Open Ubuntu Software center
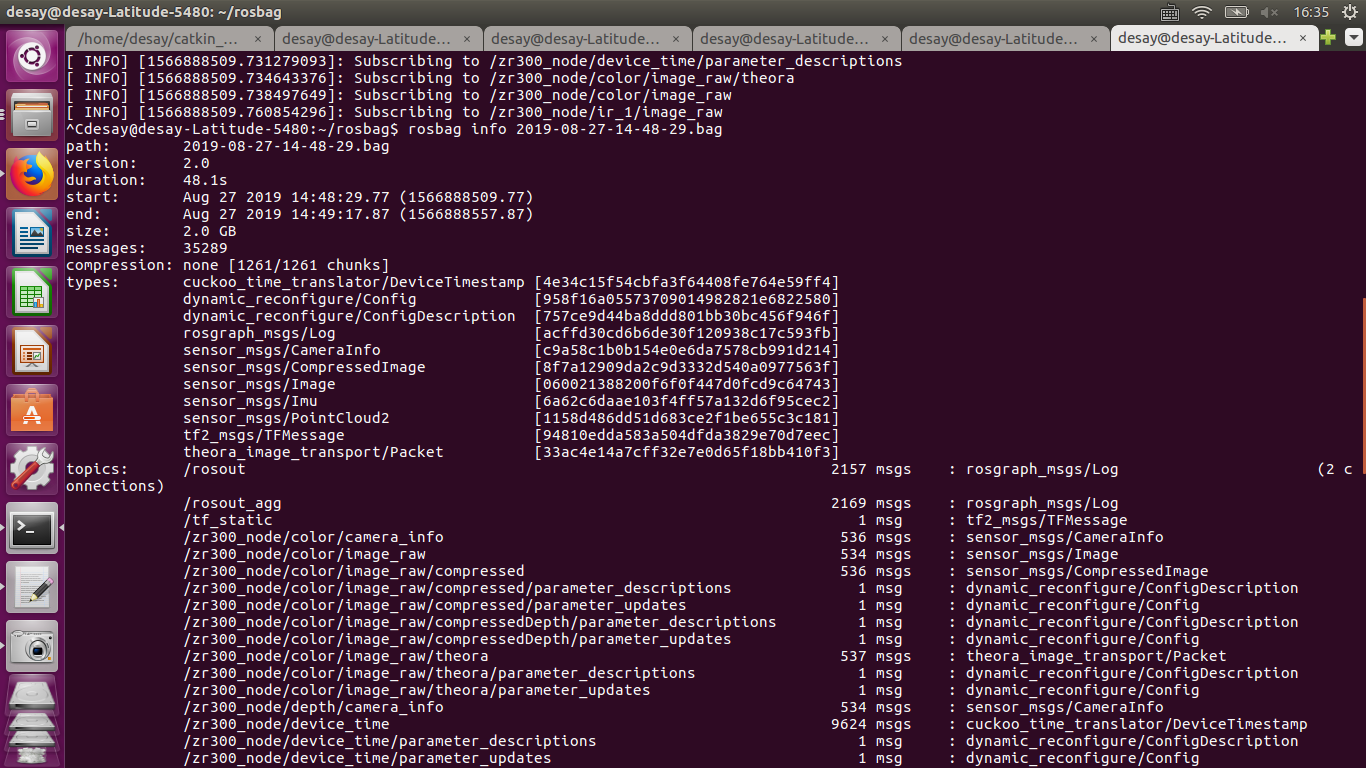 click(32, 410)
